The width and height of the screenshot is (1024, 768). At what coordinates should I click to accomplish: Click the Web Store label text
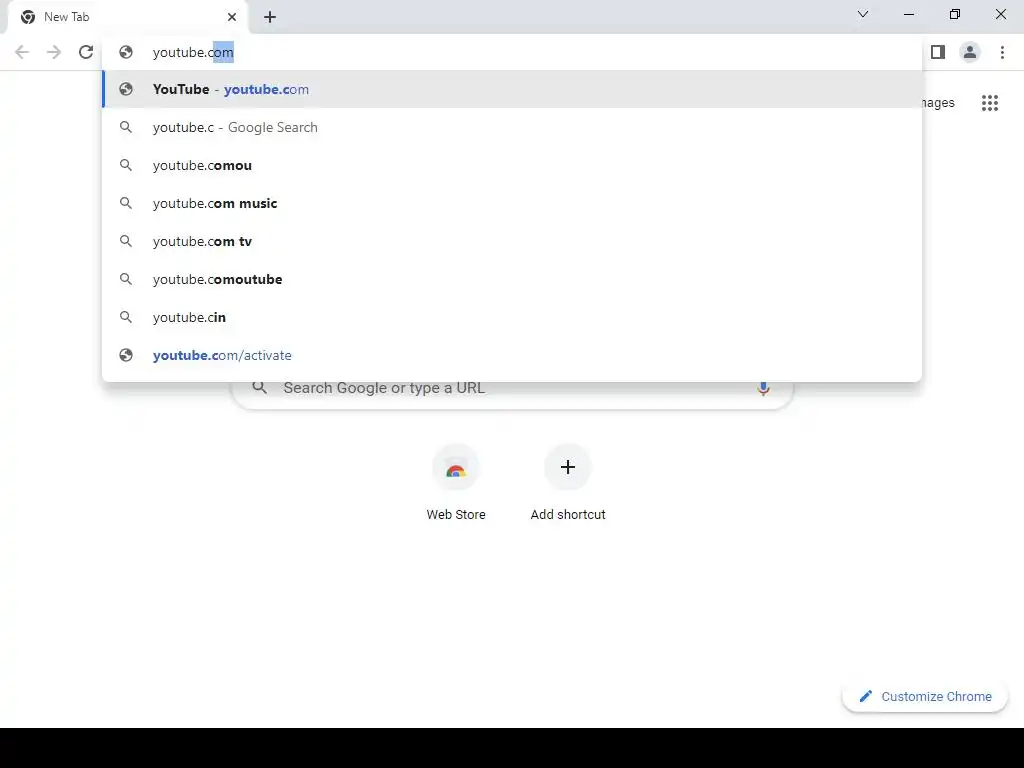pyautogui.click(x=456, y=515)
